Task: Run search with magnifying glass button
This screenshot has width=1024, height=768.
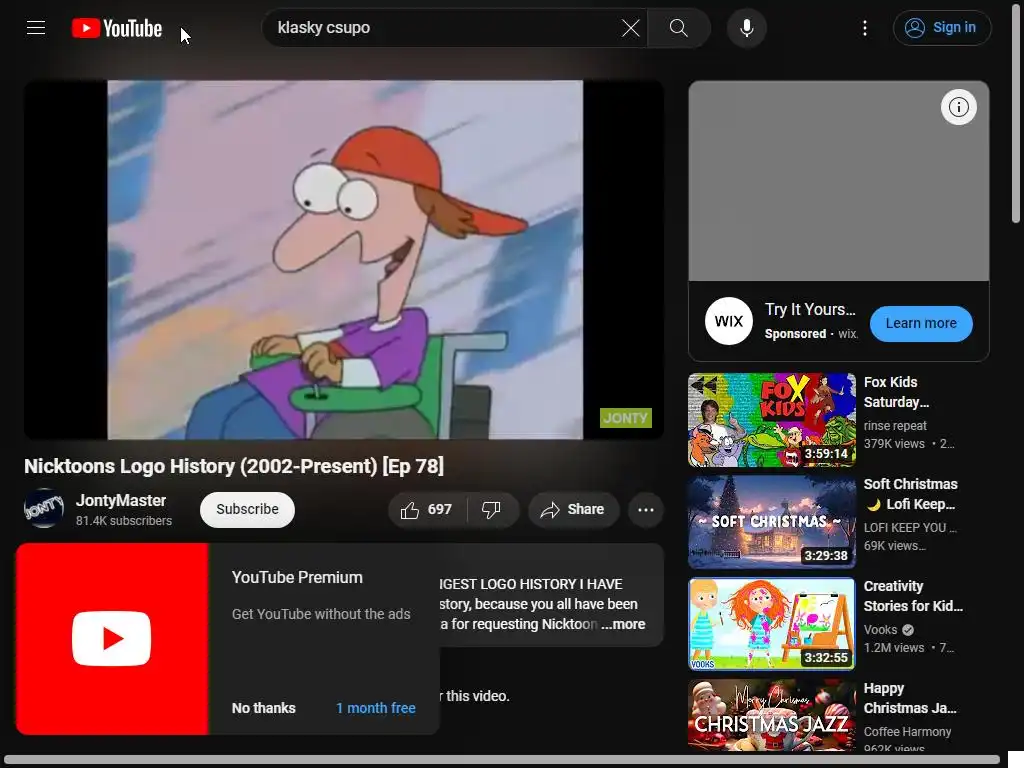Action: (679, 28)
